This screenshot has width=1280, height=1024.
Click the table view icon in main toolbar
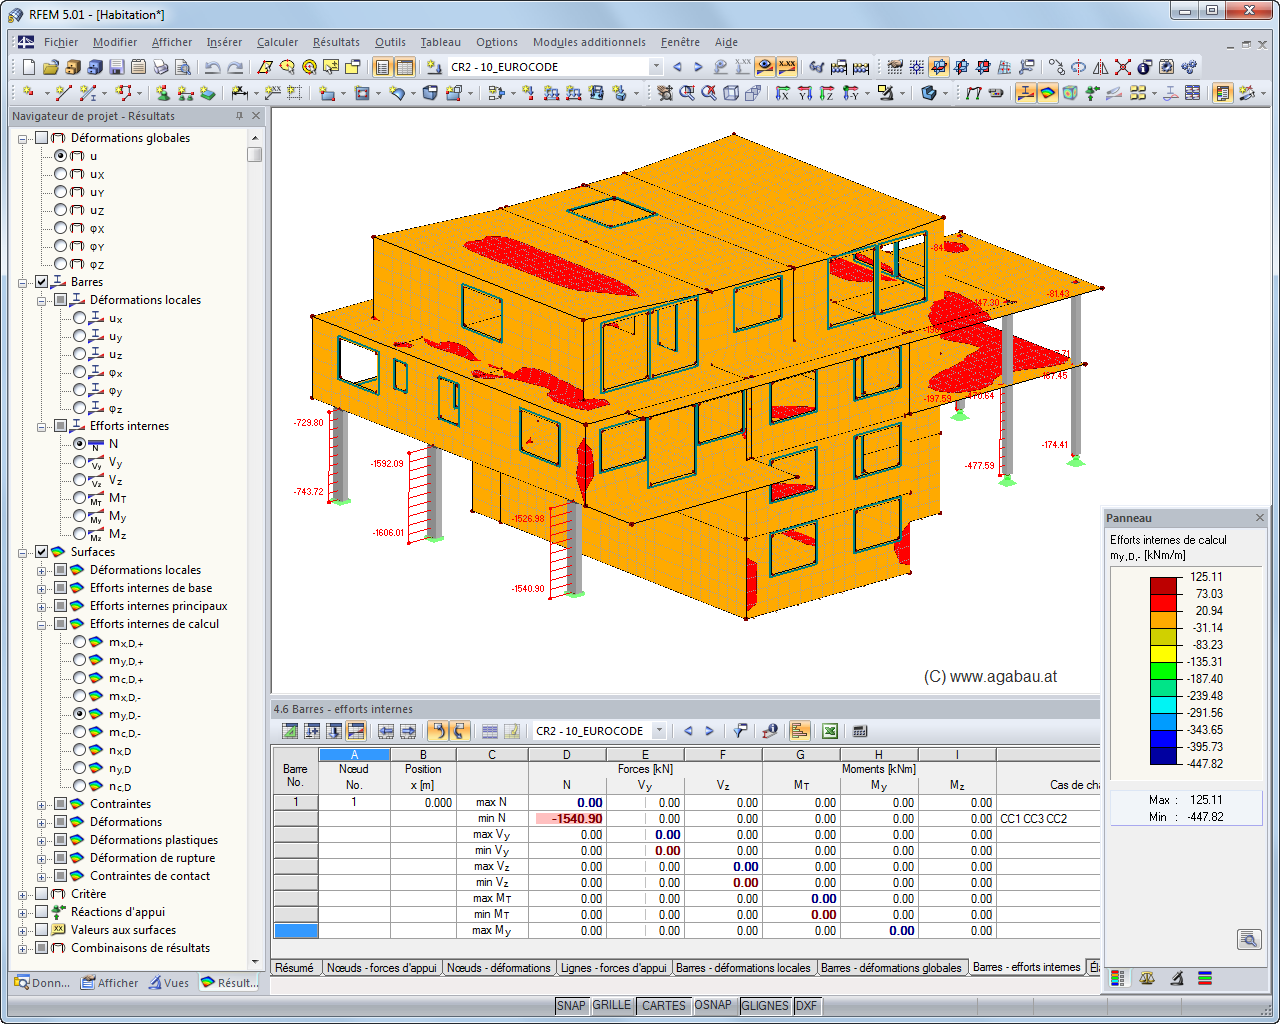[405, 67]
